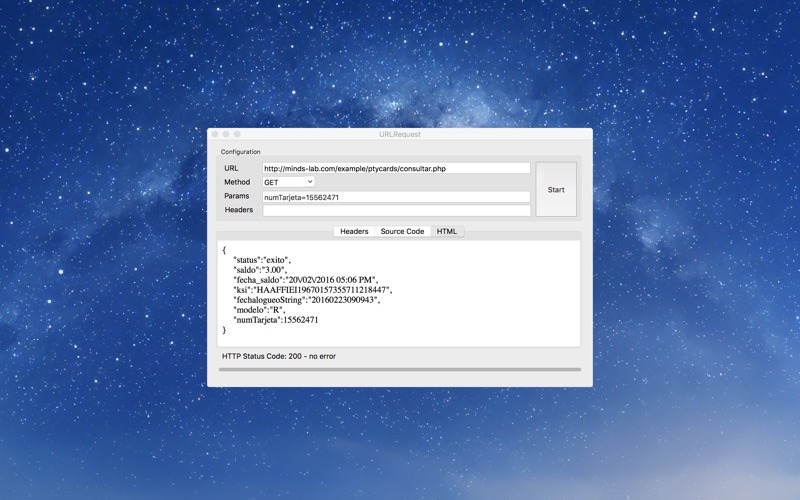Switch to the Headers response tab
The image size is (800, 500).
click(x=354, y=231)
